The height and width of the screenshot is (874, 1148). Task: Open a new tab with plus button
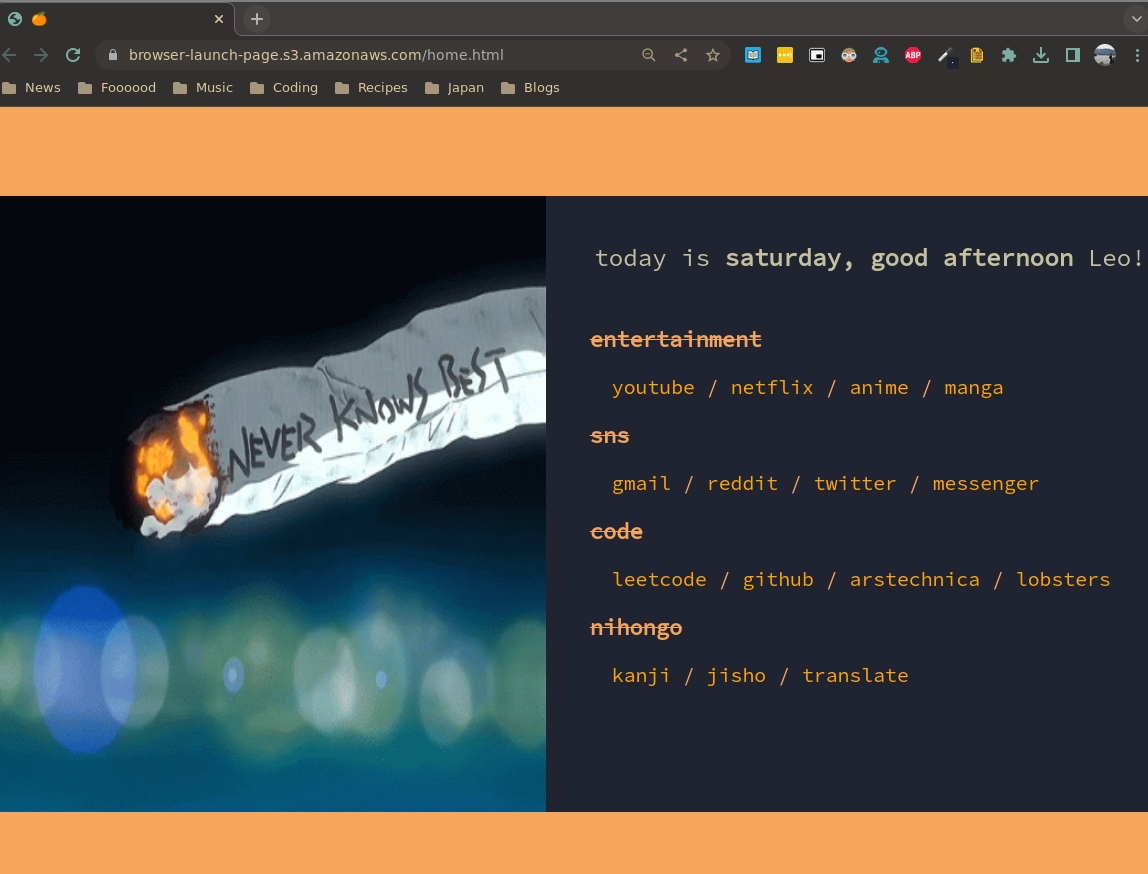pos(257,19)
